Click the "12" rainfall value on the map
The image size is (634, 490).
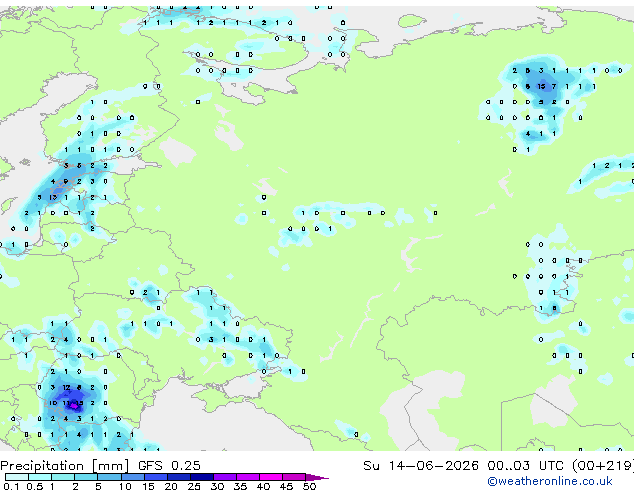(66, 387)
